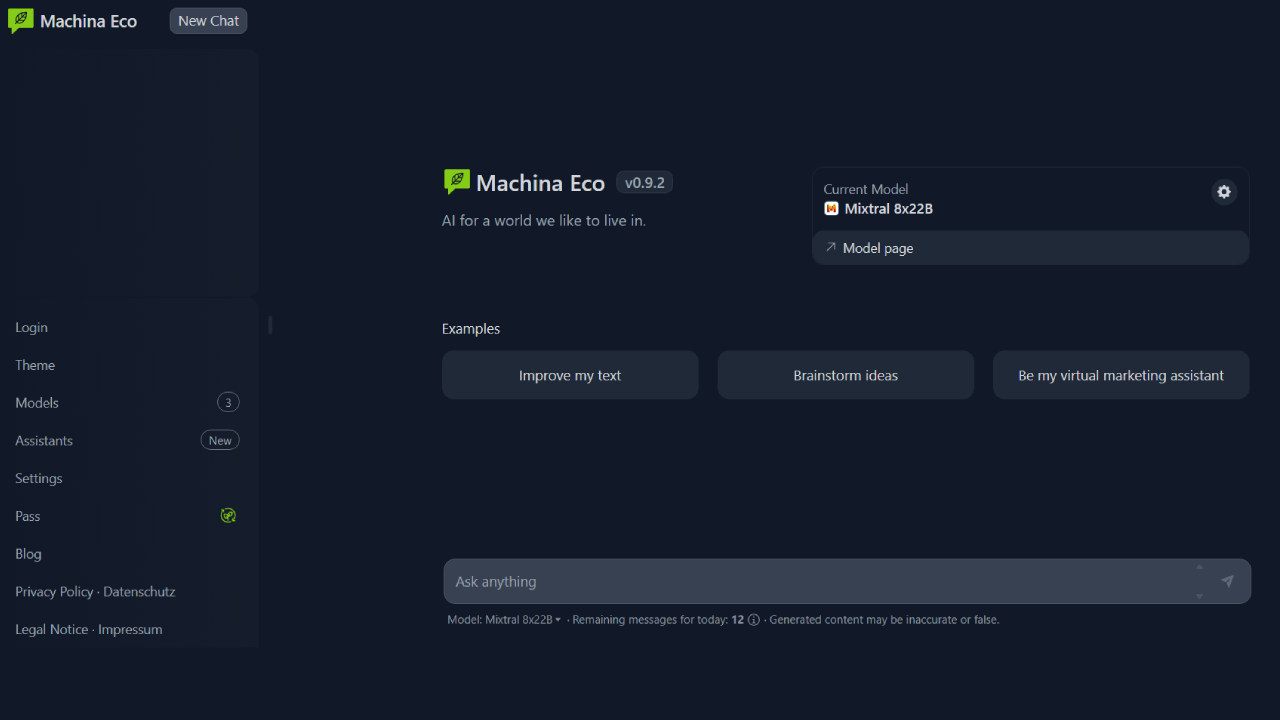Viewport: 1280px width, 720px height.
Task: Open the Privacy Policy · Datenschutz page
Action: [x=95, y=591]
